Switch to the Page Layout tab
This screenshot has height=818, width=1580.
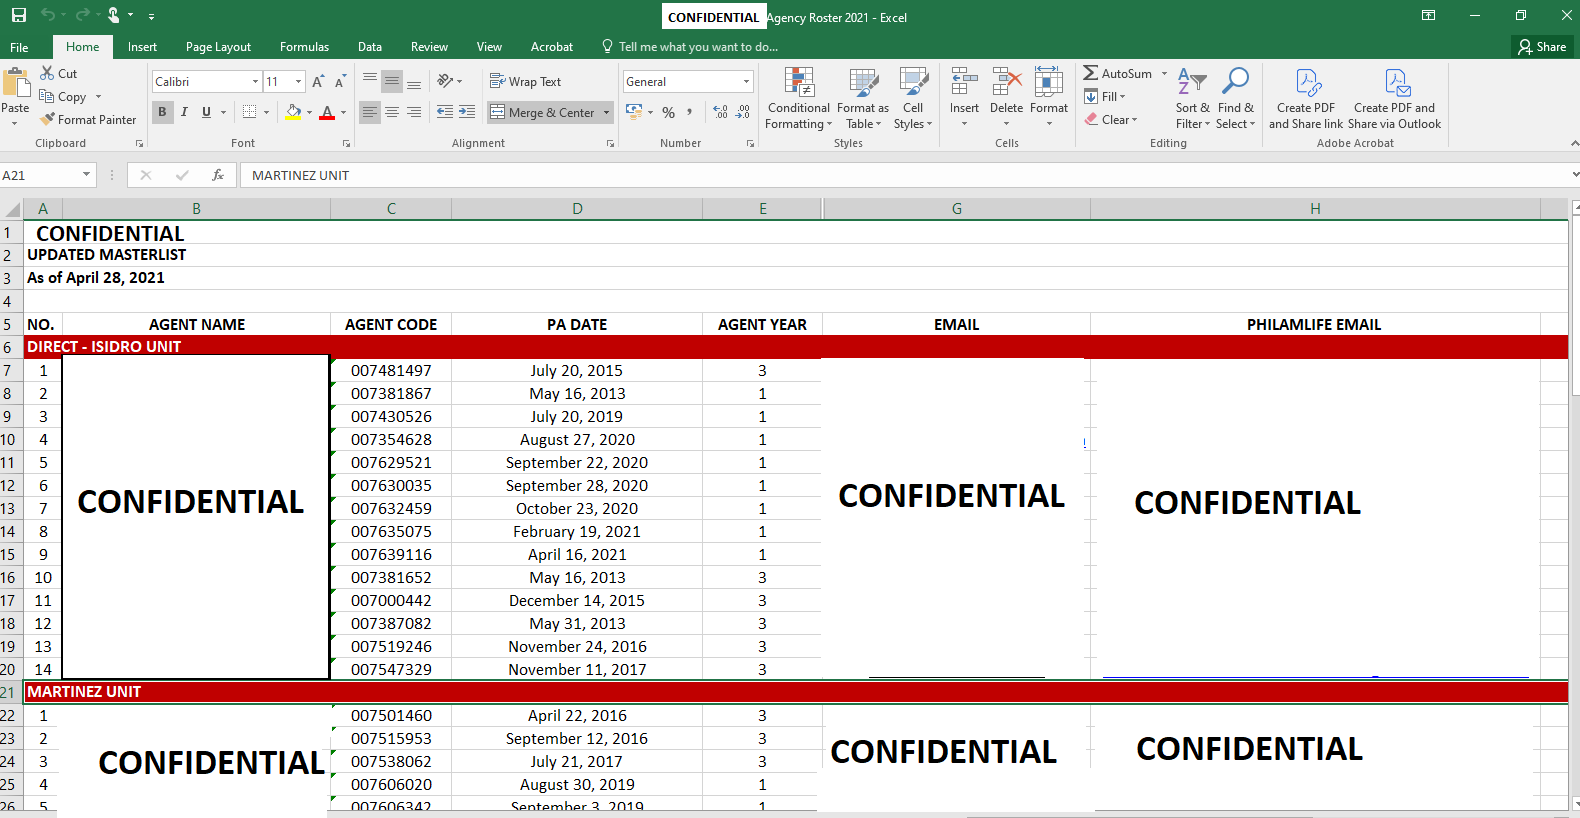(218, 47)
